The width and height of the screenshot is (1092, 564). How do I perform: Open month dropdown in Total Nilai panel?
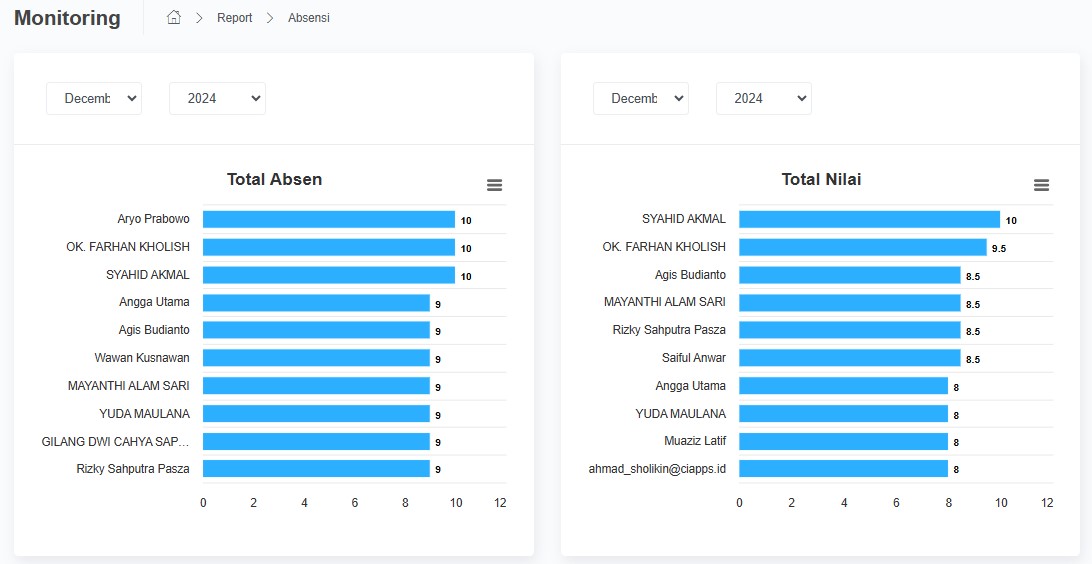[x=641, y=98]
